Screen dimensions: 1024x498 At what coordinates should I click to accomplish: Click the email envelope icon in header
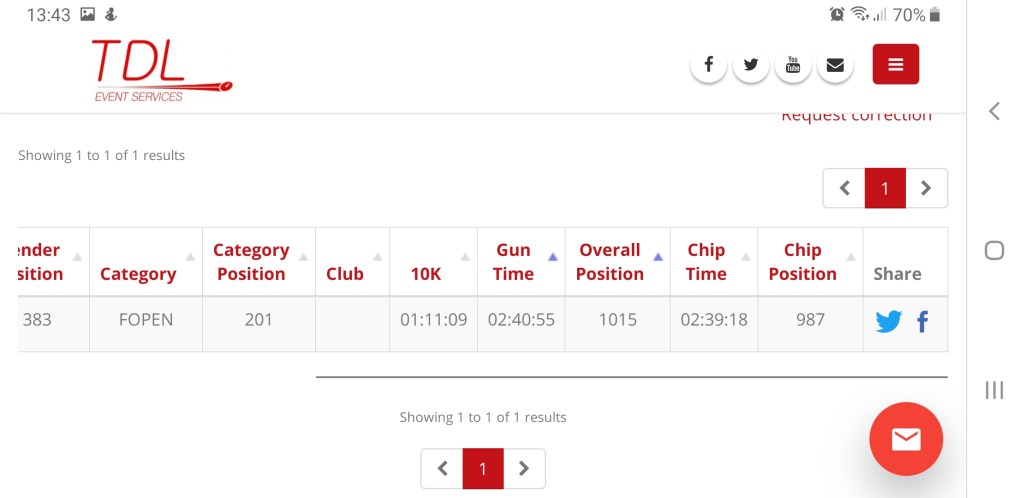[x=835, y=65]
